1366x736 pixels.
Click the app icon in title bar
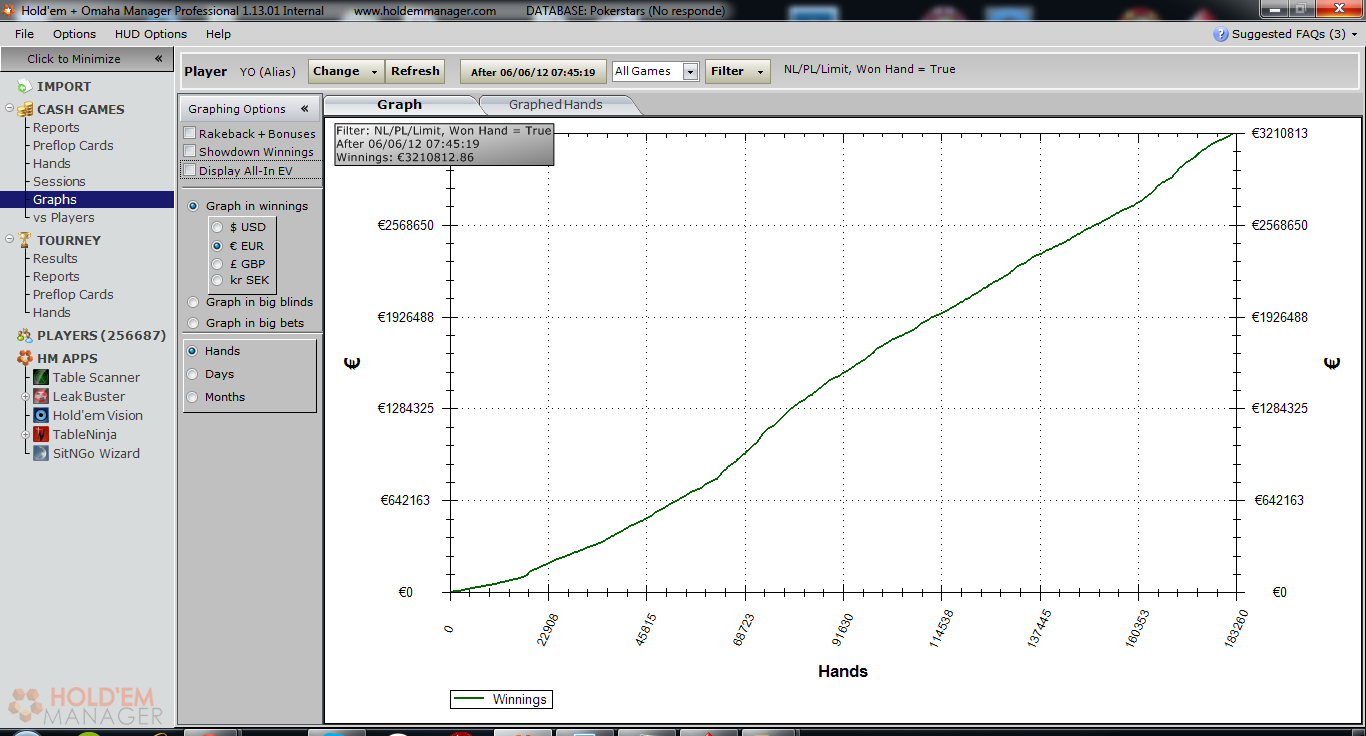[9, 10]
